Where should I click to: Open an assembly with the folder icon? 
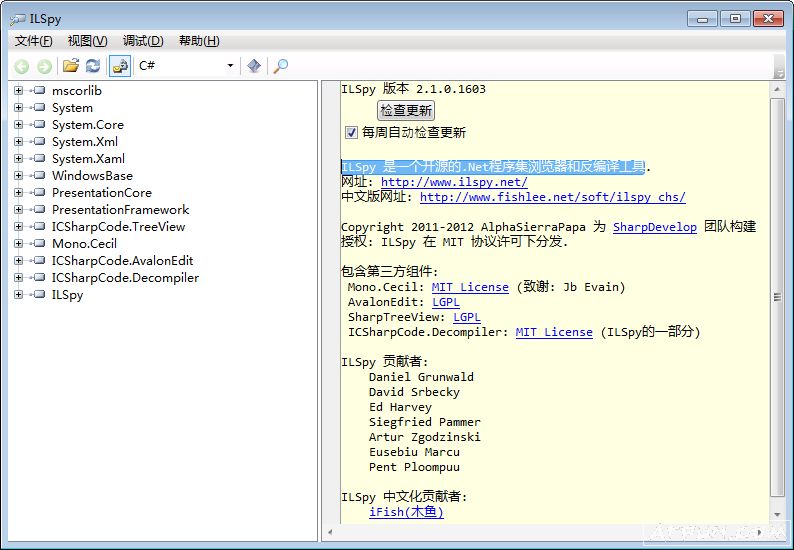tap(71, 65)
